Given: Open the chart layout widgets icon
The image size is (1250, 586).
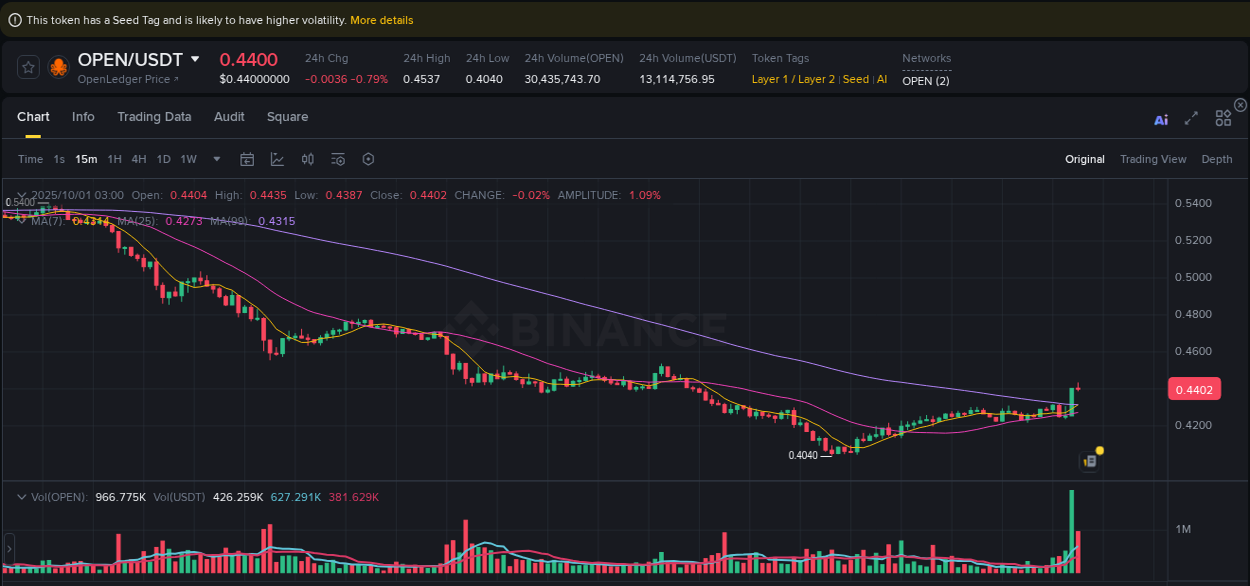Looking at the screenshot, I should pyautogui.click(x=1223, y=117).
